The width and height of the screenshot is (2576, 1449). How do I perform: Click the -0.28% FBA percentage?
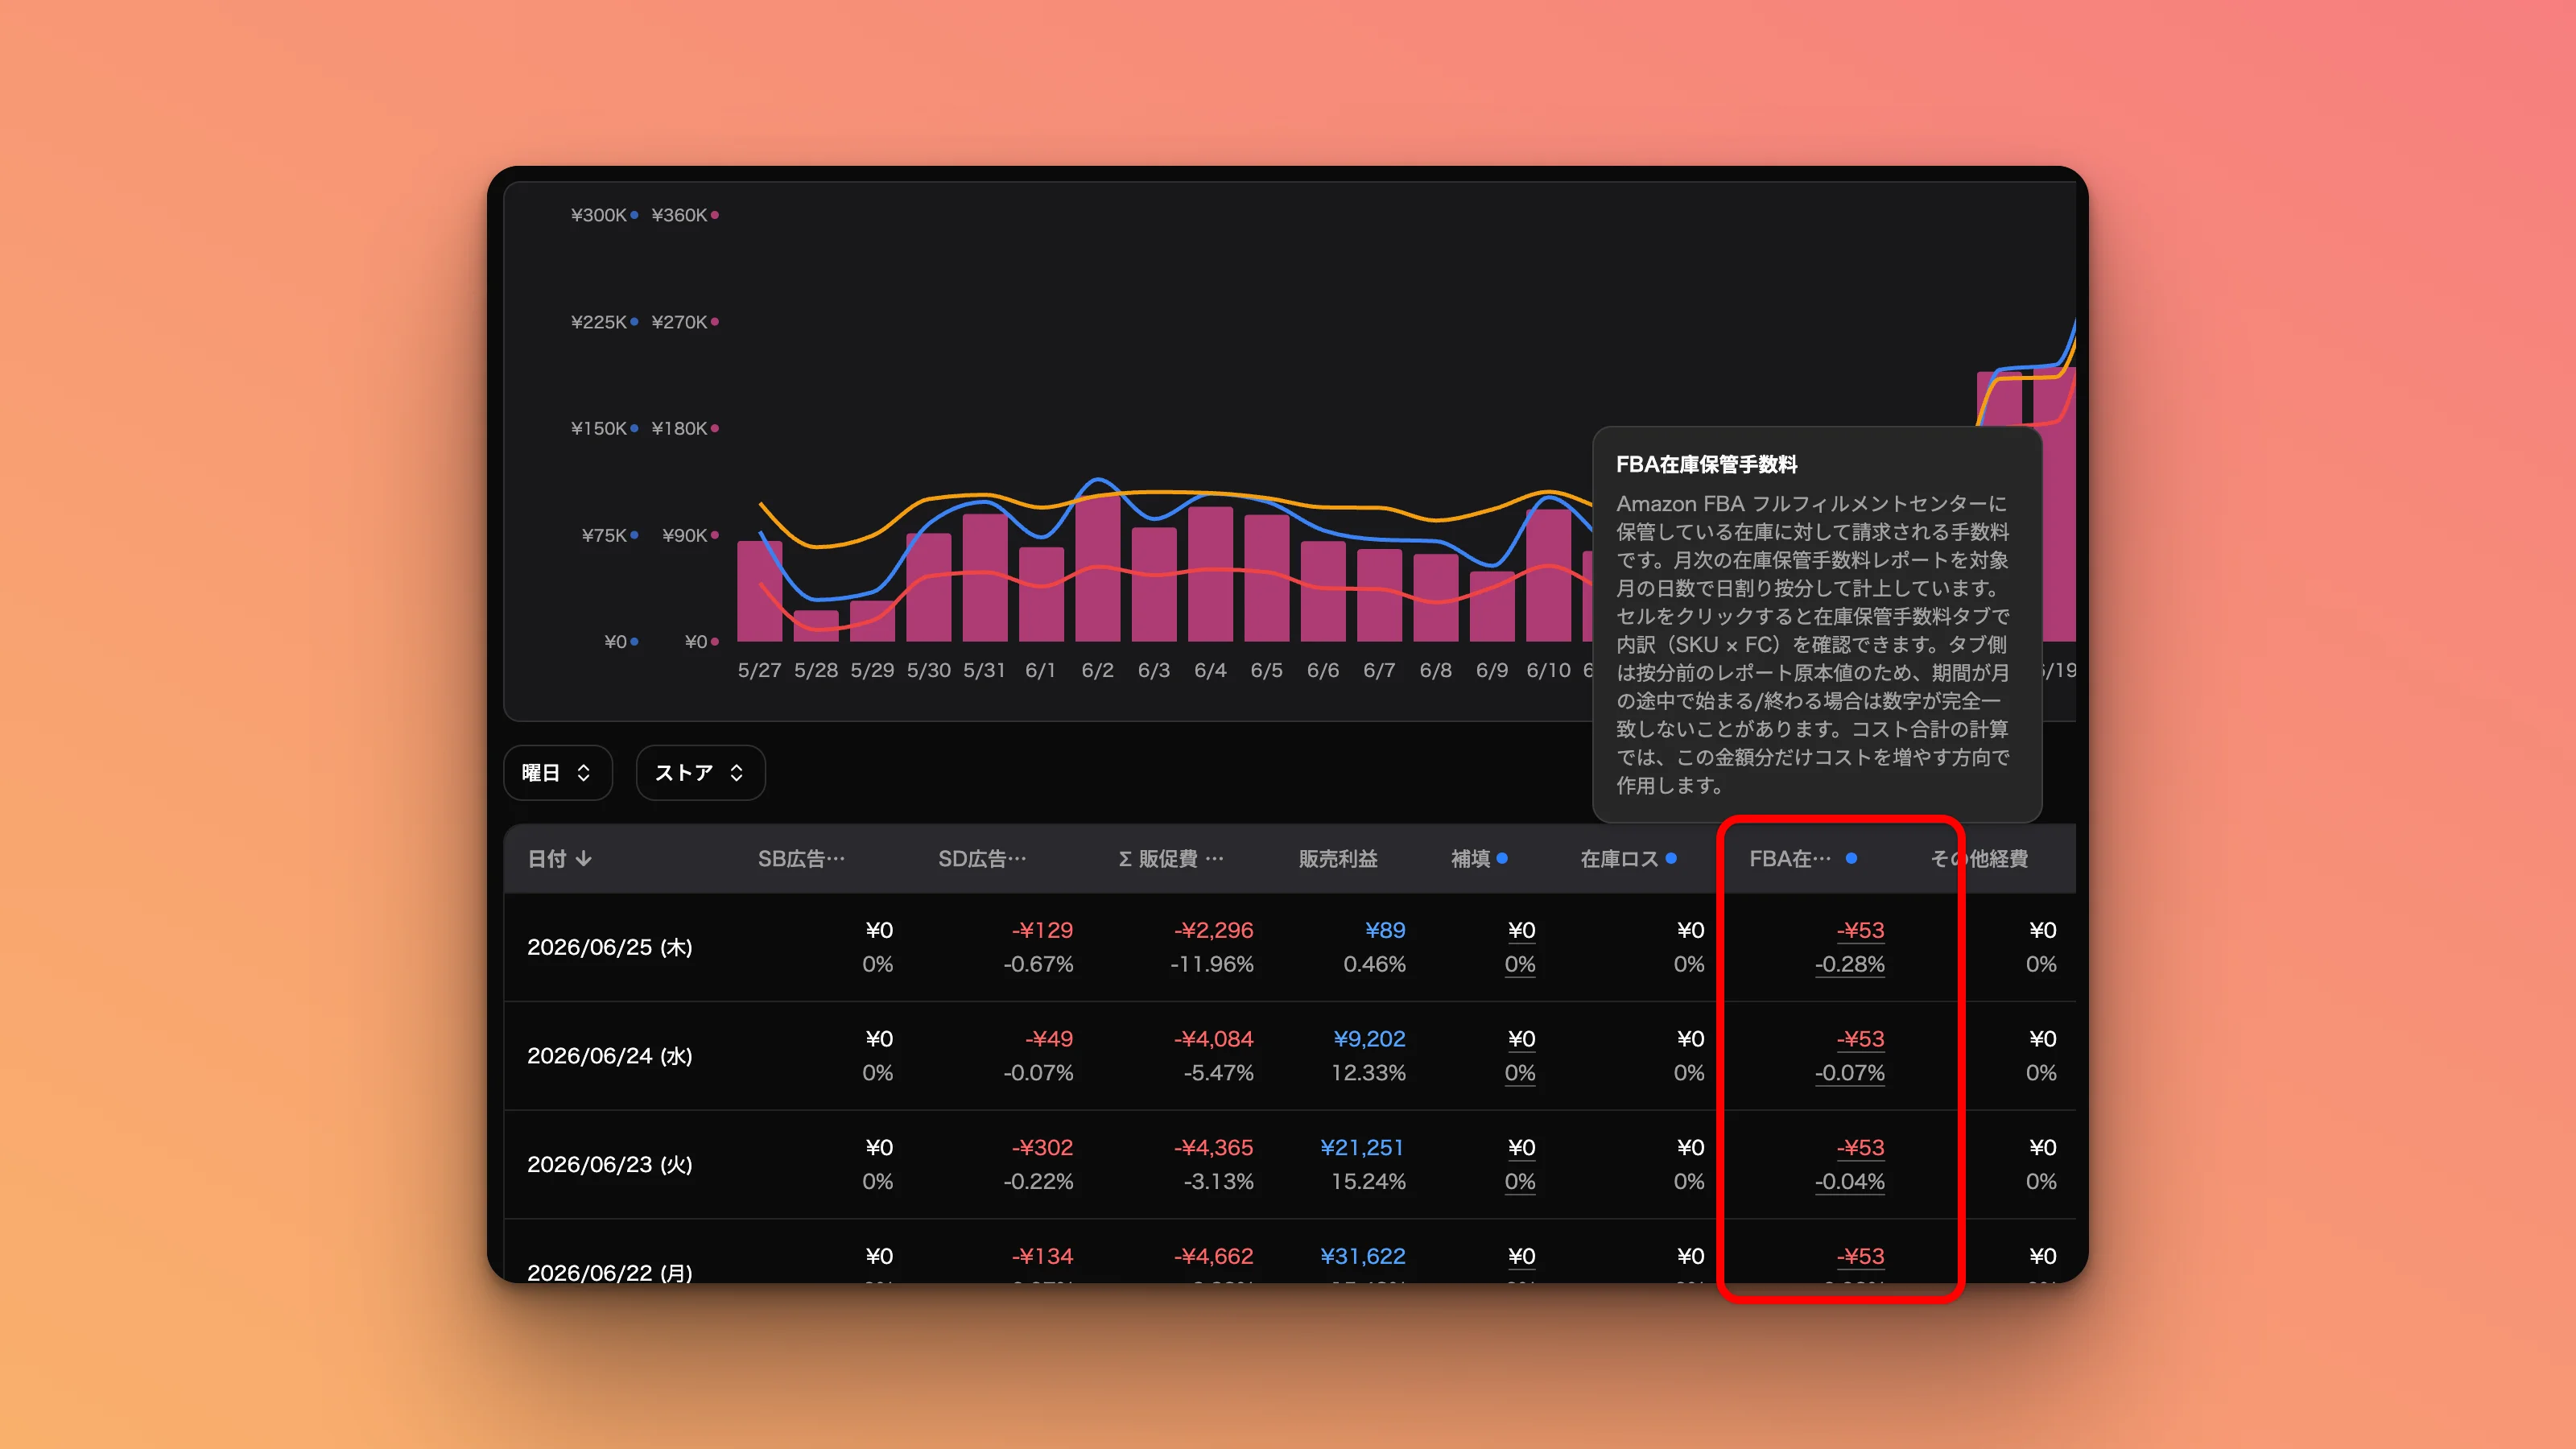[x=1850, y=964]
